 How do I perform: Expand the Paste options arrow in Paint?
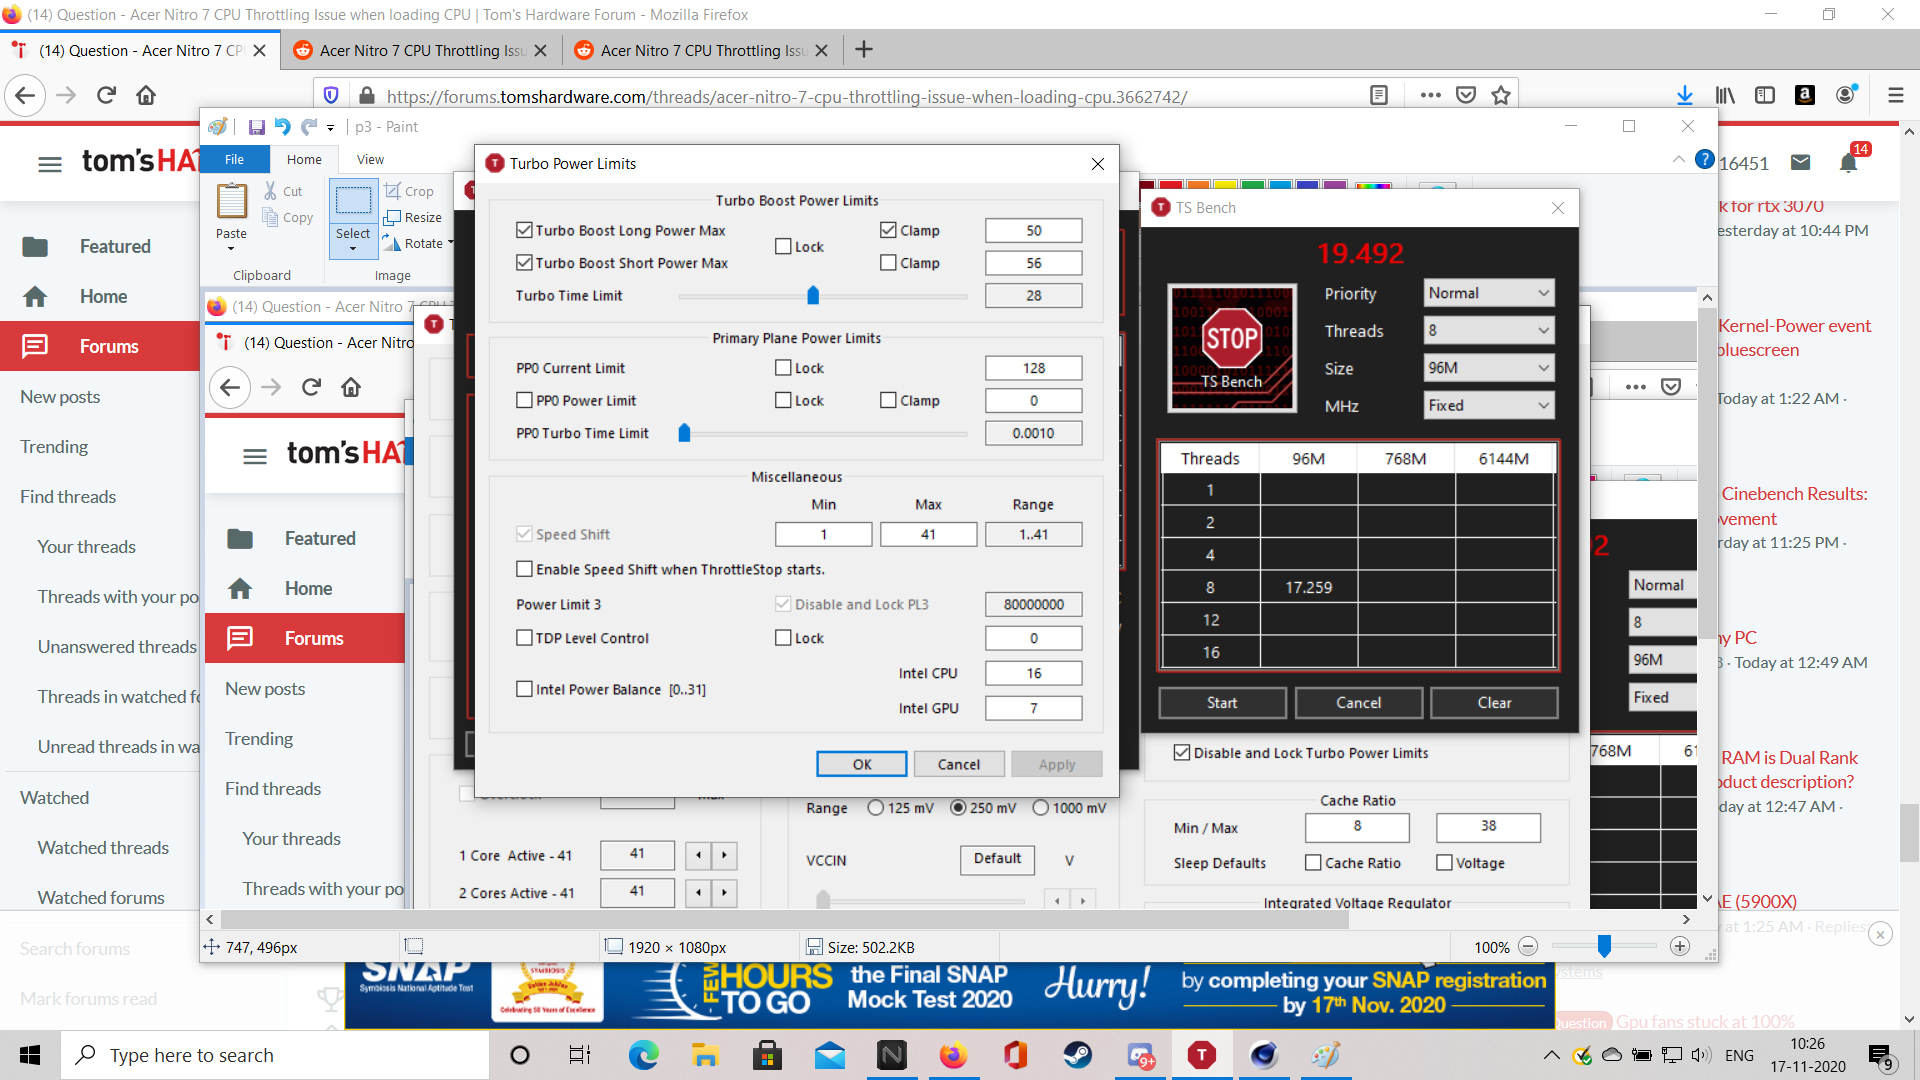coord(231,248)
